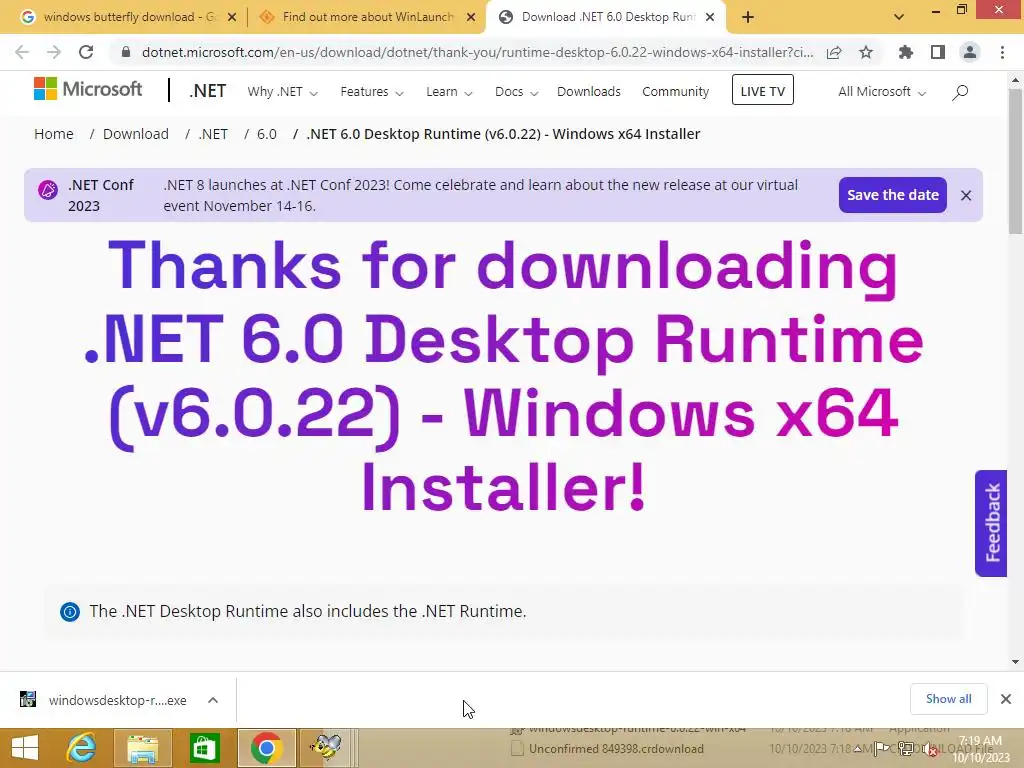Open Windows Store from taskbar

pos(204,748)
